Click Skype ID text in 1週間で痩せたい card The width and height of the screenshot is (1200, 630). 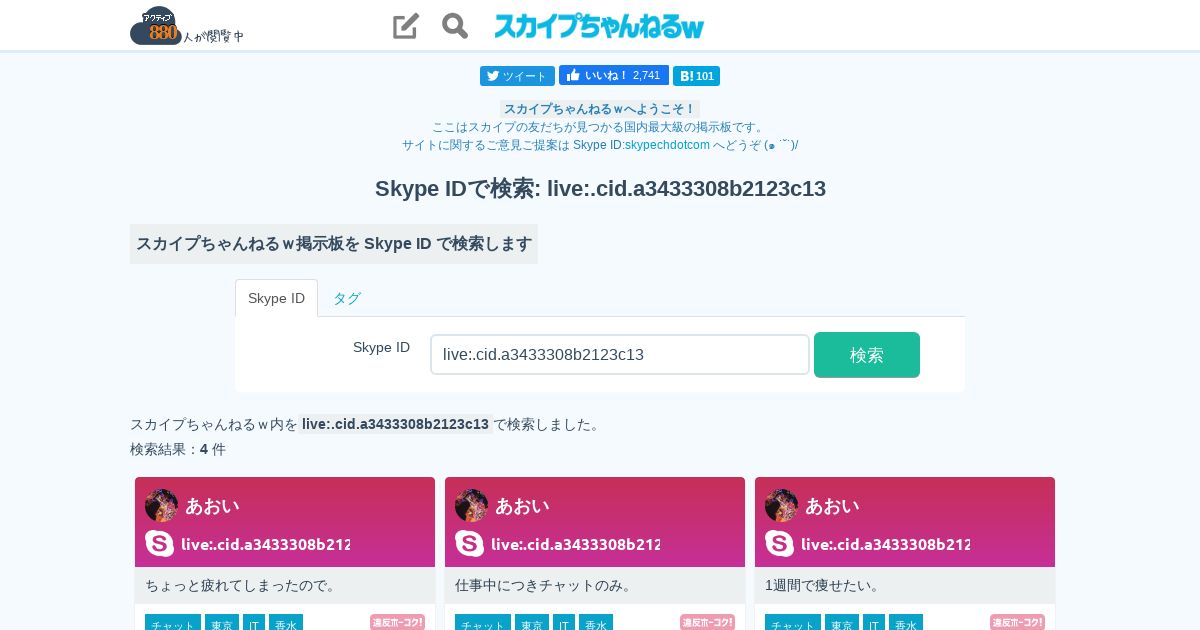pyautogui.click(x=885, y=544)
